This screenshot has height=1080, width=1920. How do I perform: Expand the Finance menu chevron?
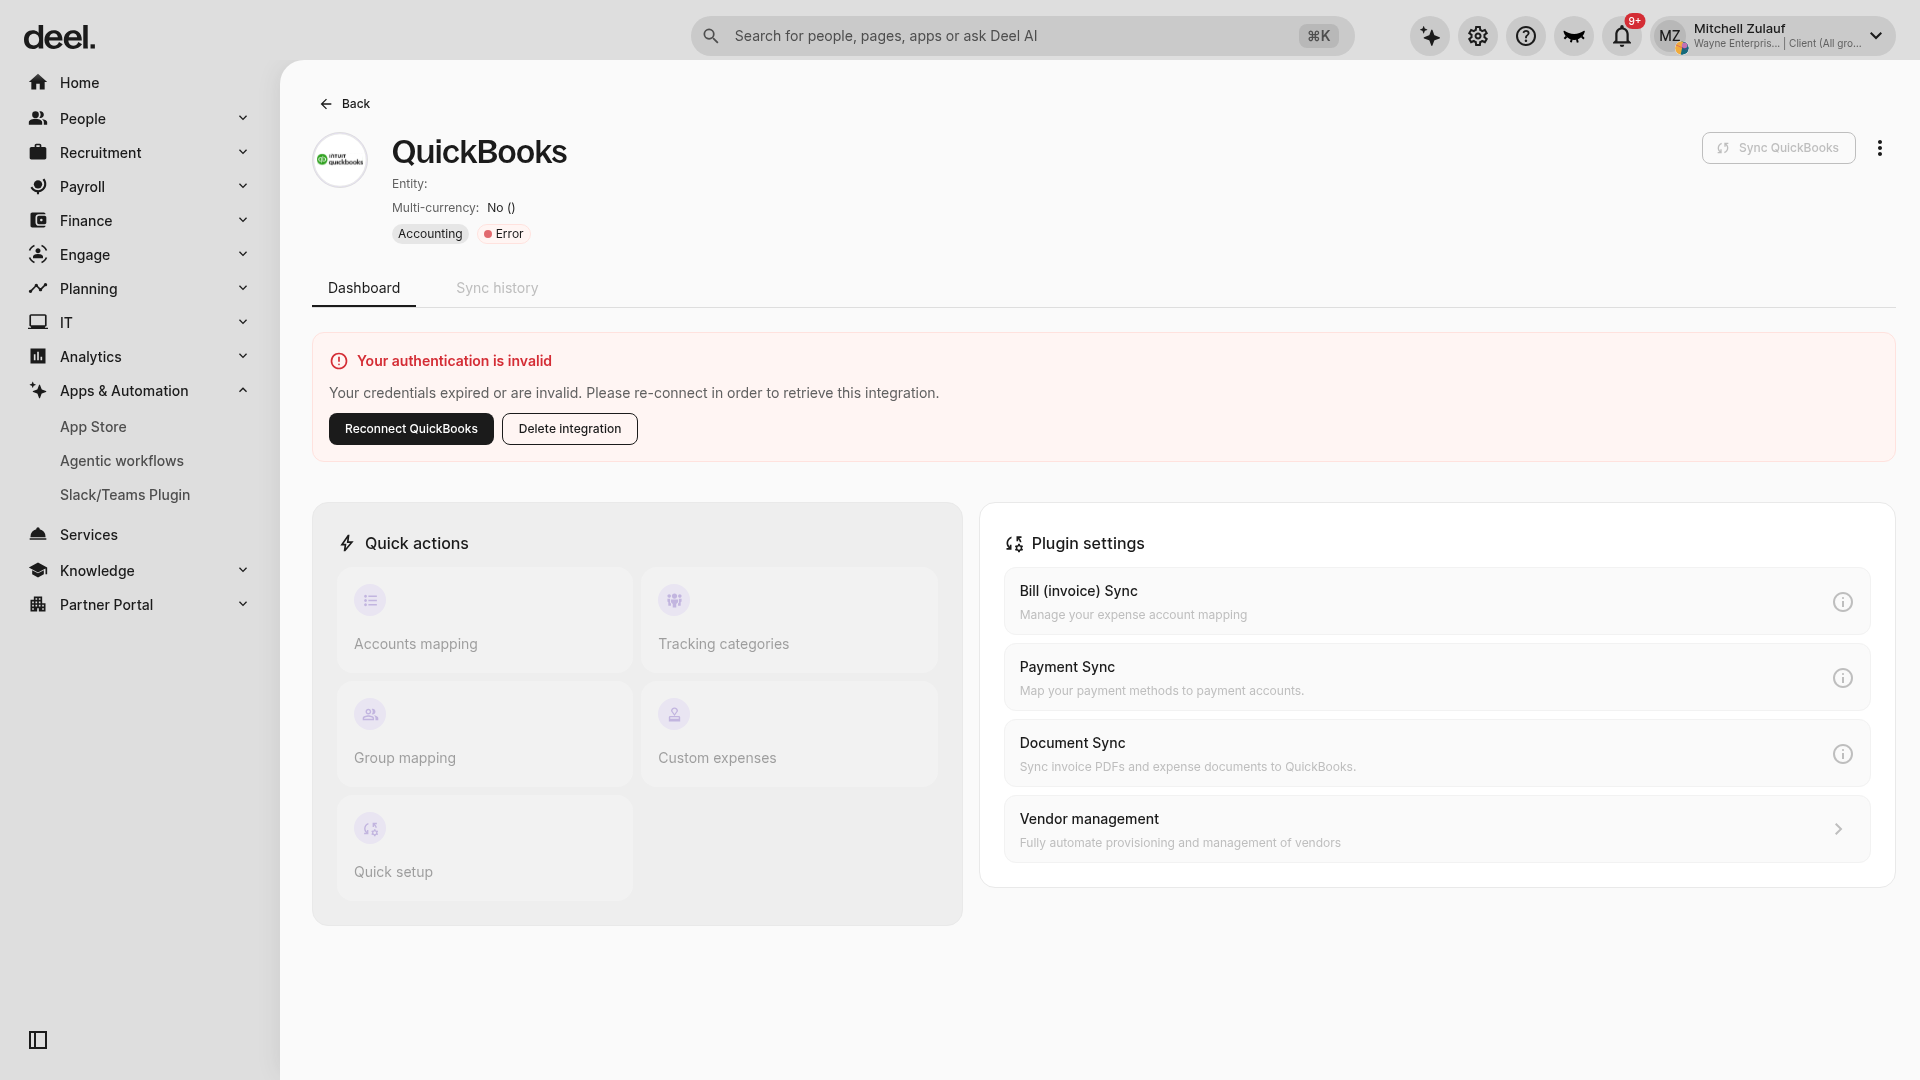pyautogui.click(x=243, y=220)
